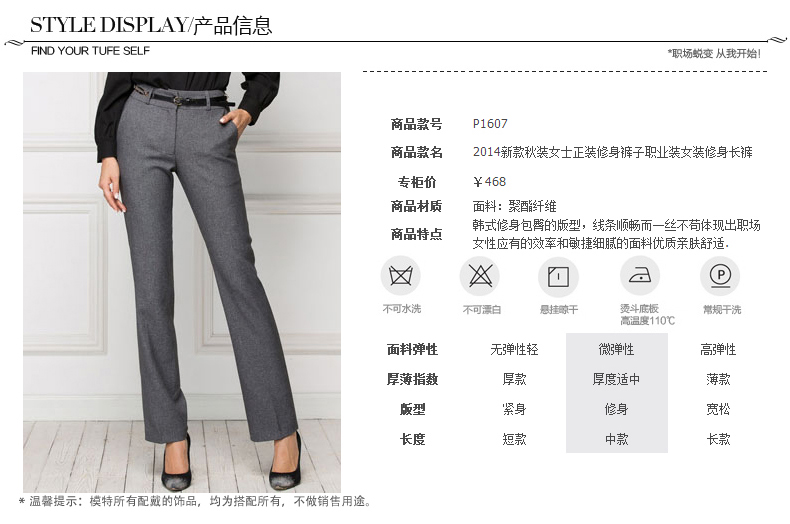Screen dimensions: 790x524
Task: Click the ￥468 counter price
Action: click(490, 181)
